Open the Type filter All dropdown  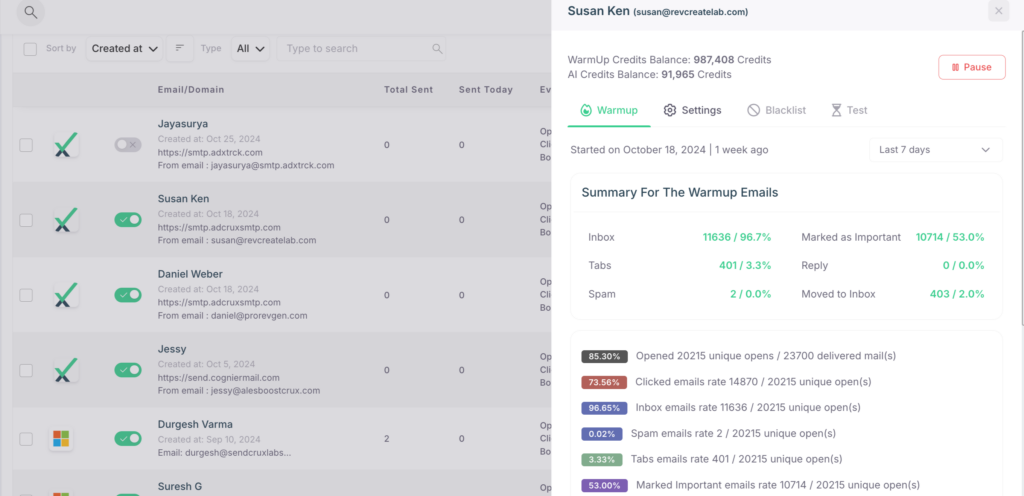pyautogui.click(x=250, y=48)
